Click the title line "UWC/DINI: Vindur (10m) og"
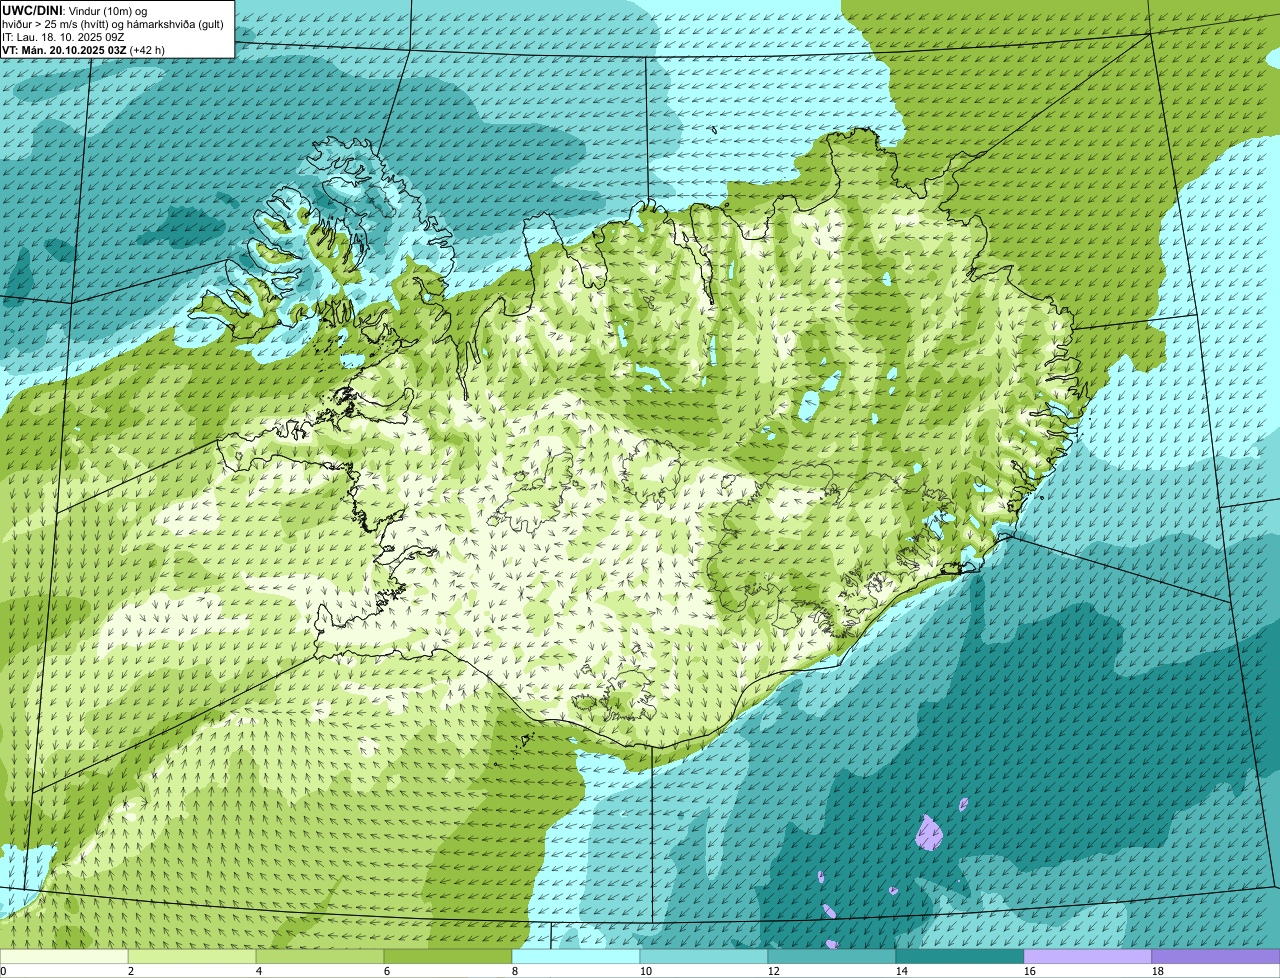1280x978 pixels. click(x=75, y=10)
